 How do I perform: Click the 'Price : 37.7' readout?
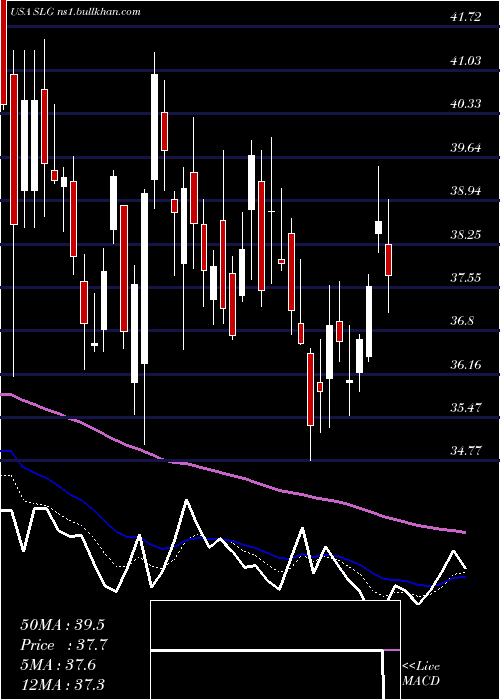coord(64,645)
